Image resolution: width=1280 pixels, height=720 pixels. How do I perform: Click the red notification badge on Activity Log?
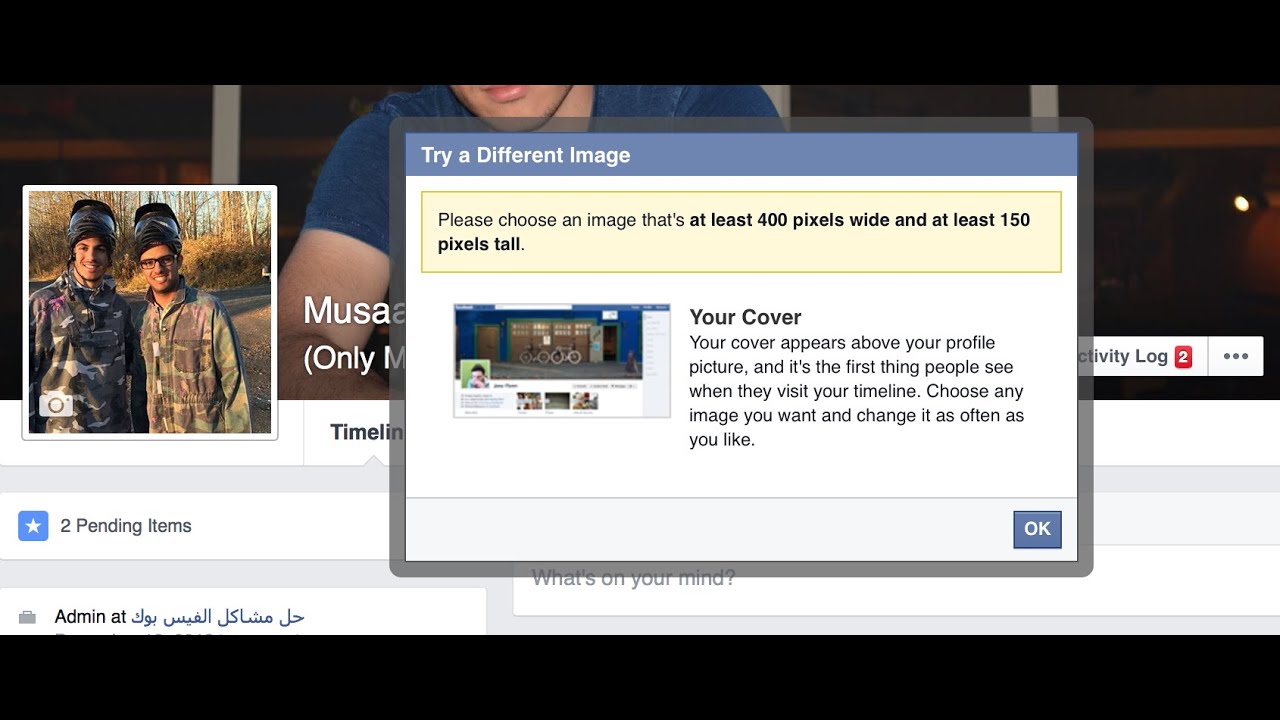(x=1183, y=356)
